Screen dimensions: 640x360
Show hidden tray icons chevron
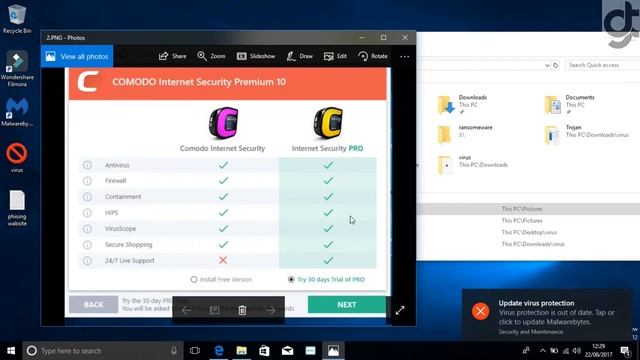(x=542, y=351)
